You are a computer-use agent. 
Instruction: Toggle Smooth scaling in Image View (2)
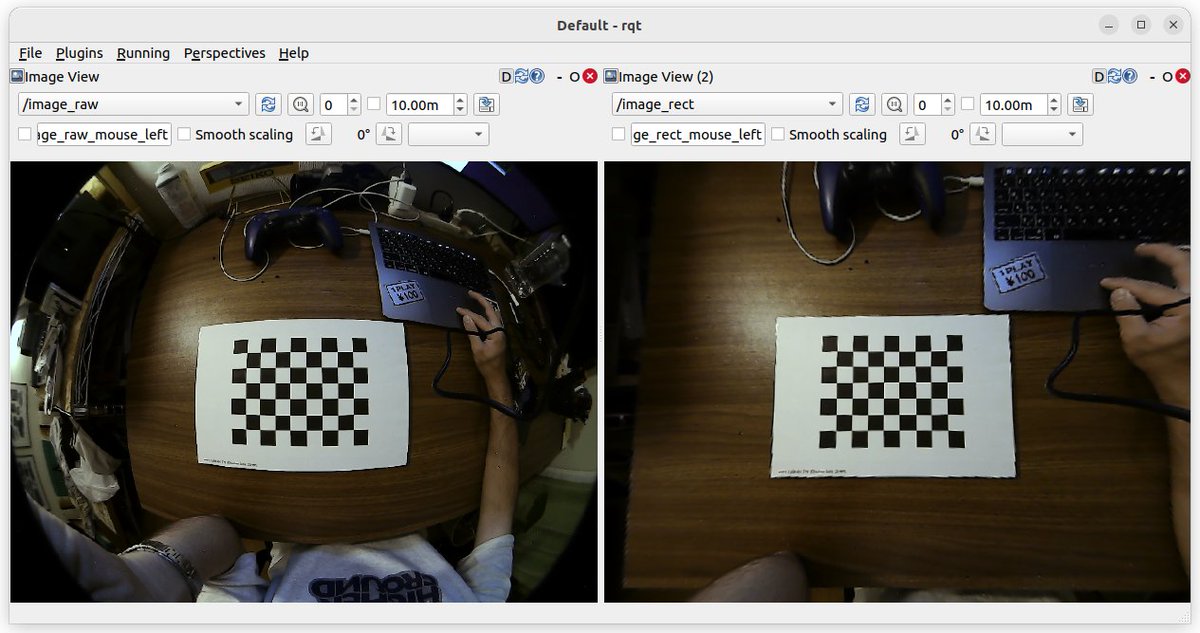coord(779,134)
